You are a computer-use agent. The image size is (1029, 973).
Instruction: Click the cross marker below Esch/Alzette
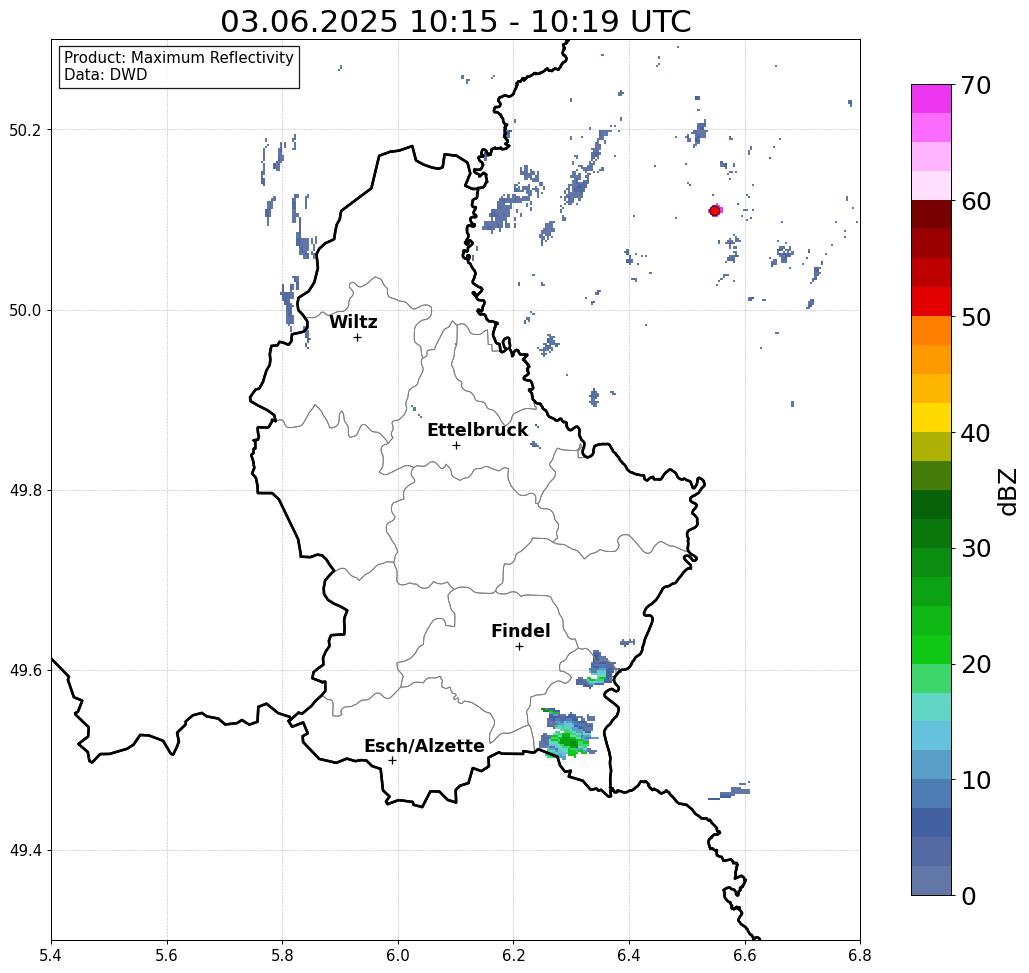392,761
